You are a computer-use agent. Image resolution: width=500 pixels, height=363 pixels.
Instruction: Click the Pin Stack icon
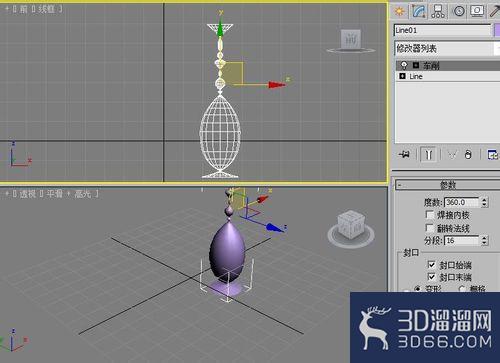pyautogui.click(x=404, y=154)
